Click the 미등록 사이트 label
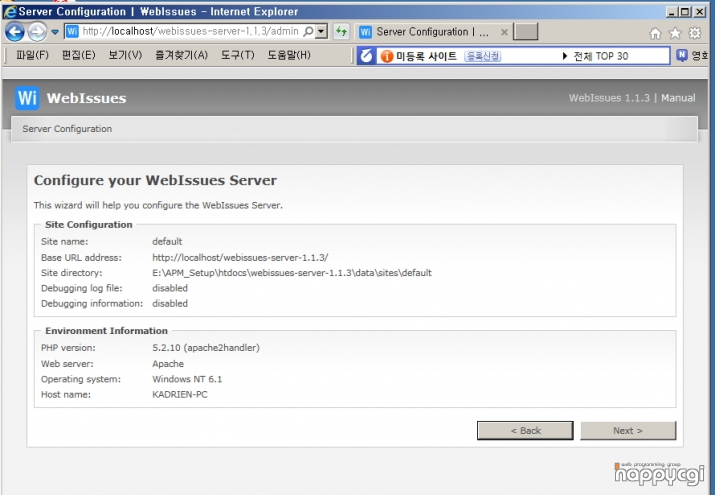 coord(426,56)
